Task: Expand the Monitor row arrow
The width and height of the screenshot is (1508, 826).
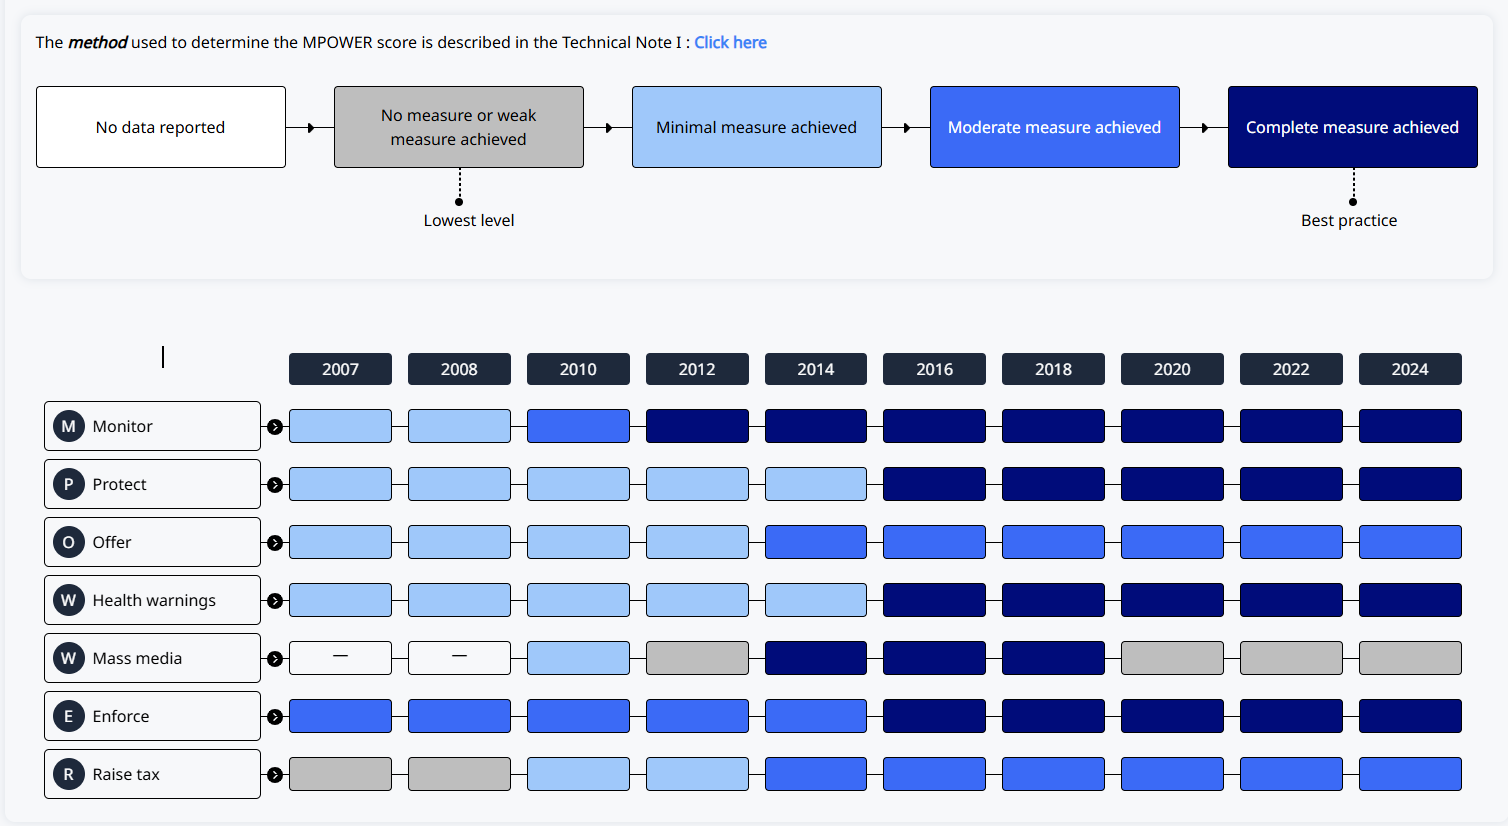Action: 275,427
